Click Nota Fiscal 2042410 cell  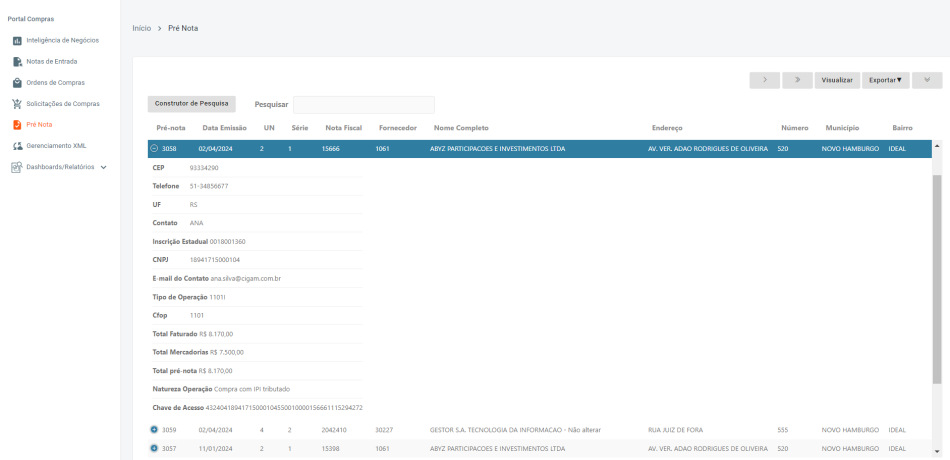(334, 430)
